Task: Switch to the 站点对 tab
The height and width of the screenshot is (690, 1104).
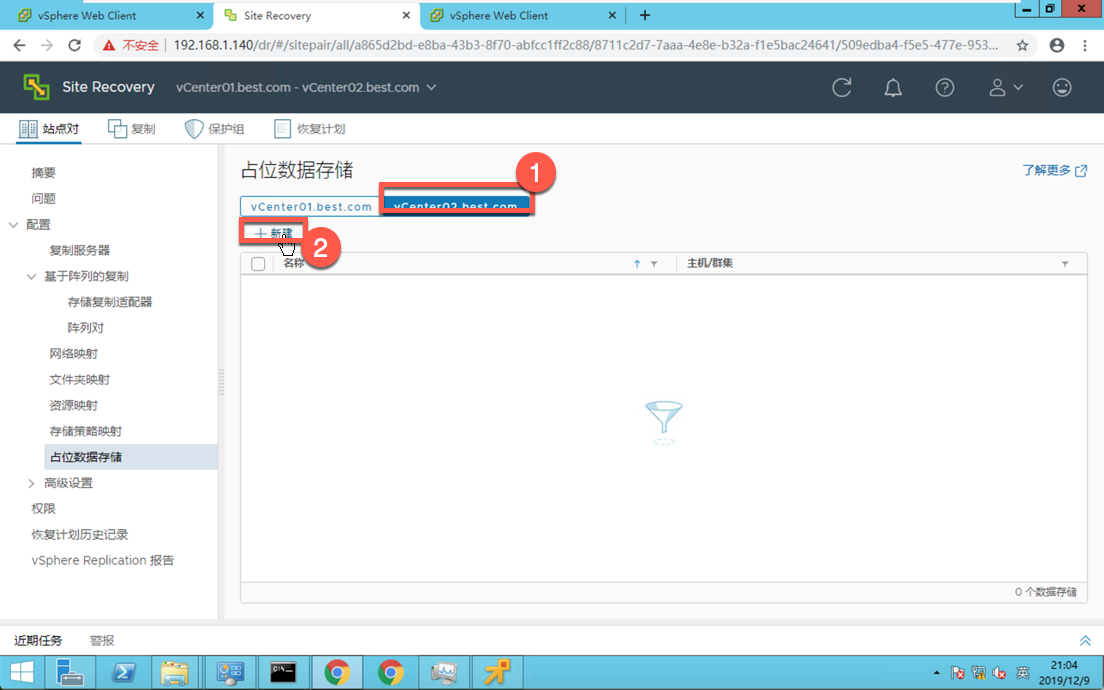Action: 49,129
